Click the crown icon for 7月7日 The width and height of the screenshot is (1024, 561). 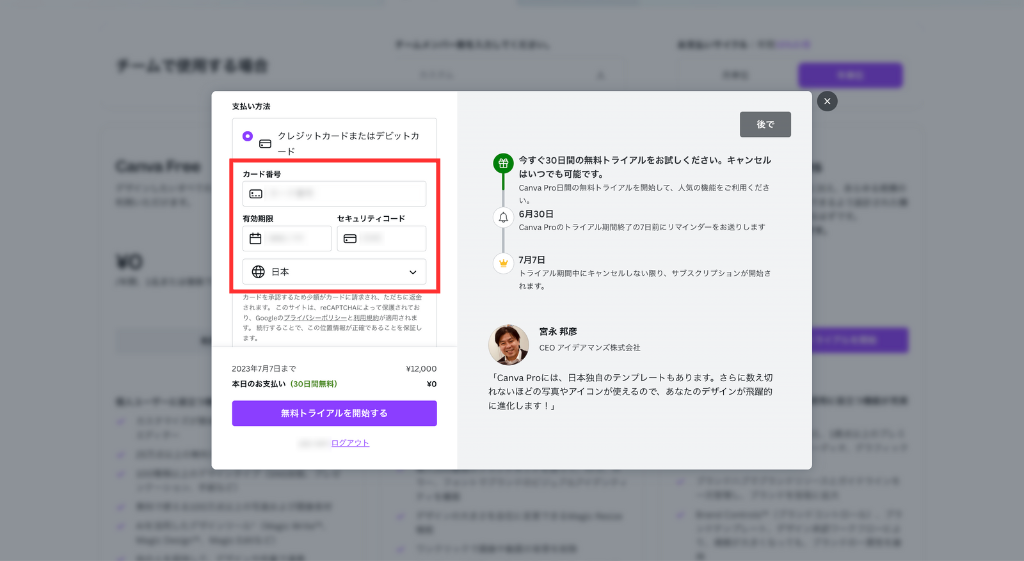point(503,263)
